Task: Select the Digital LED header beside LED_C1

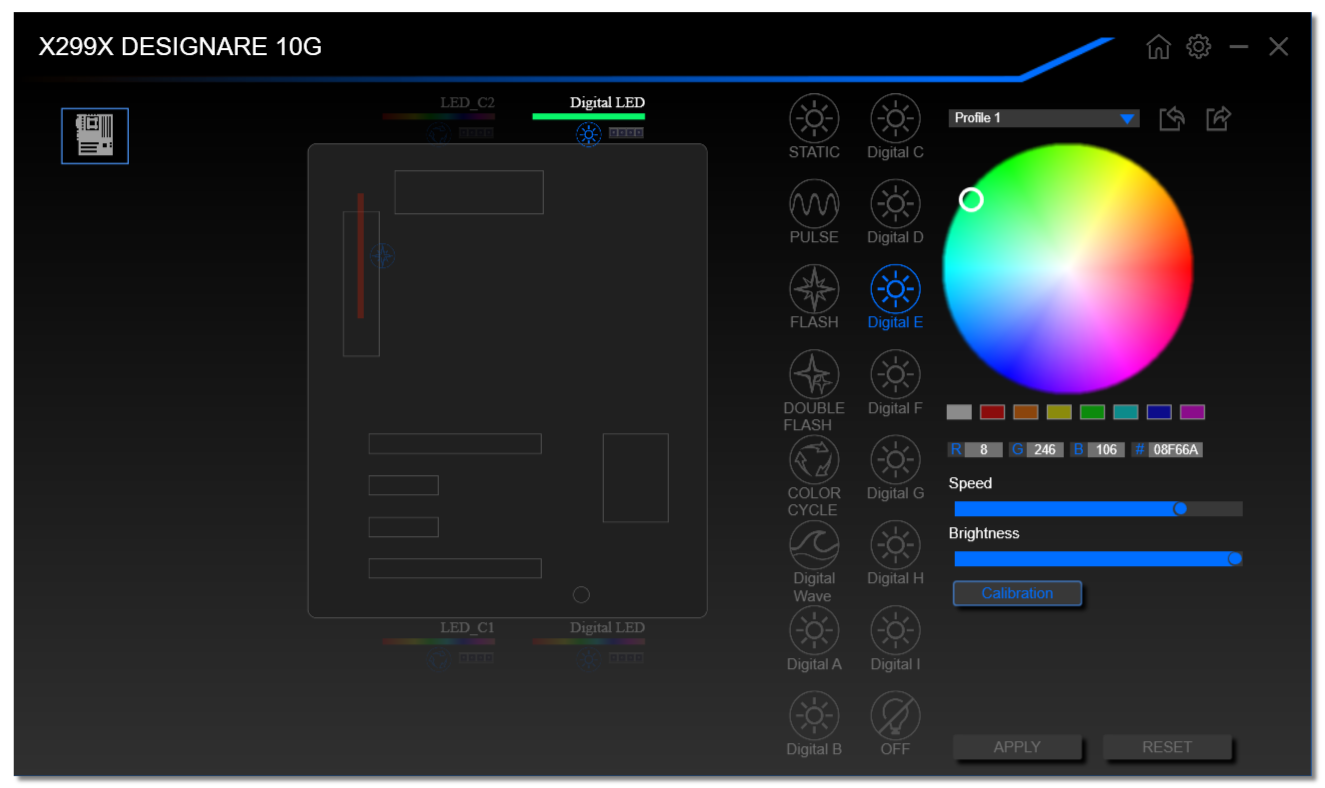Action: point(588,634)
